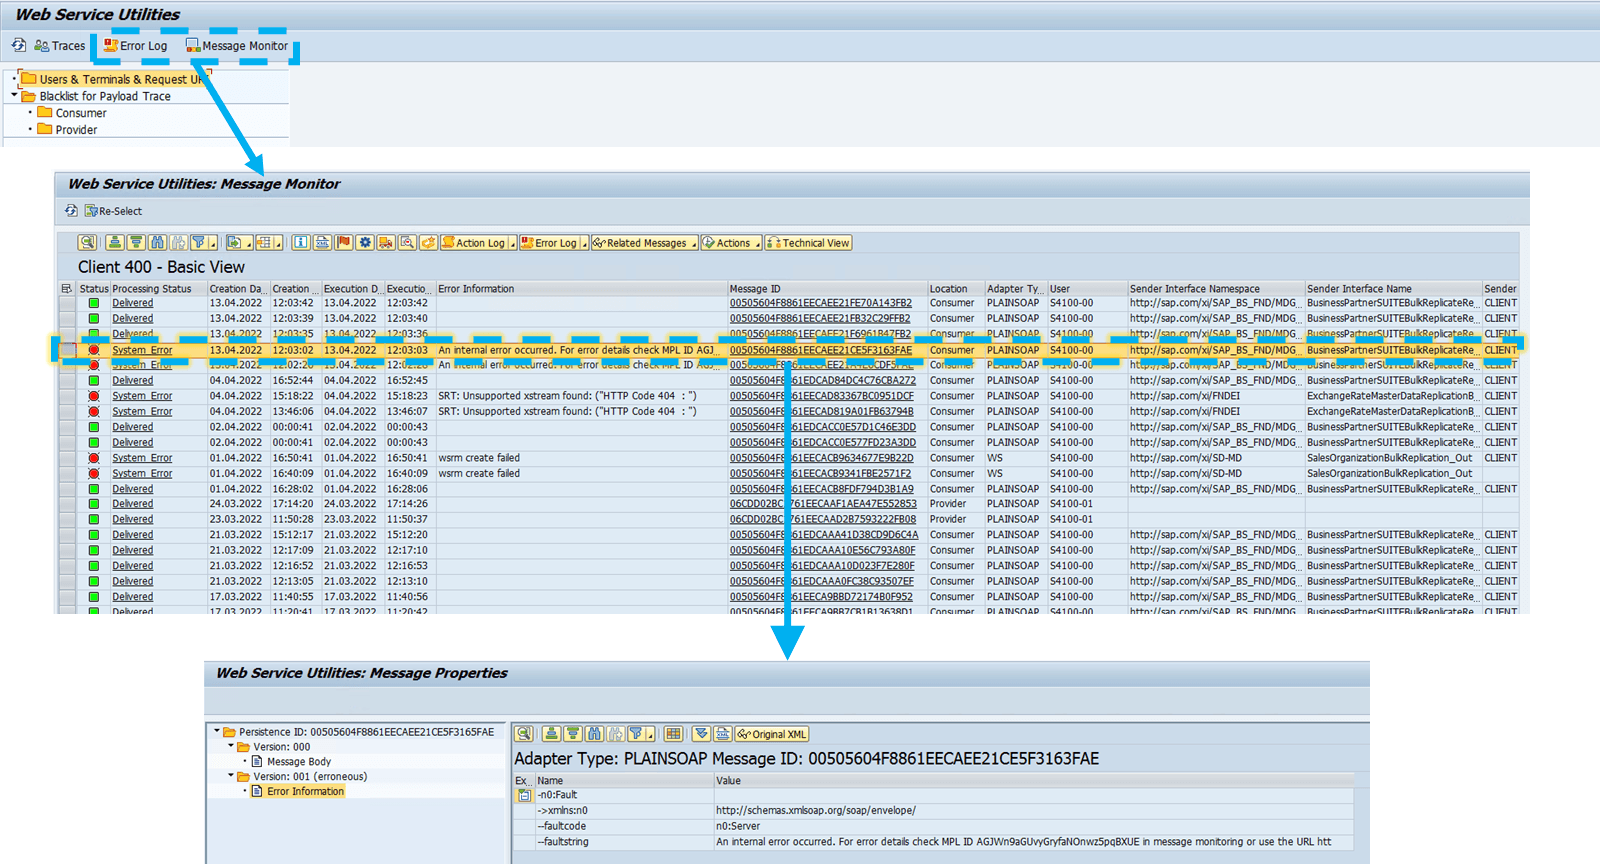Click the Change Layout icon in Message Monitor
The image size is (1600, 864).
(263, 243)
